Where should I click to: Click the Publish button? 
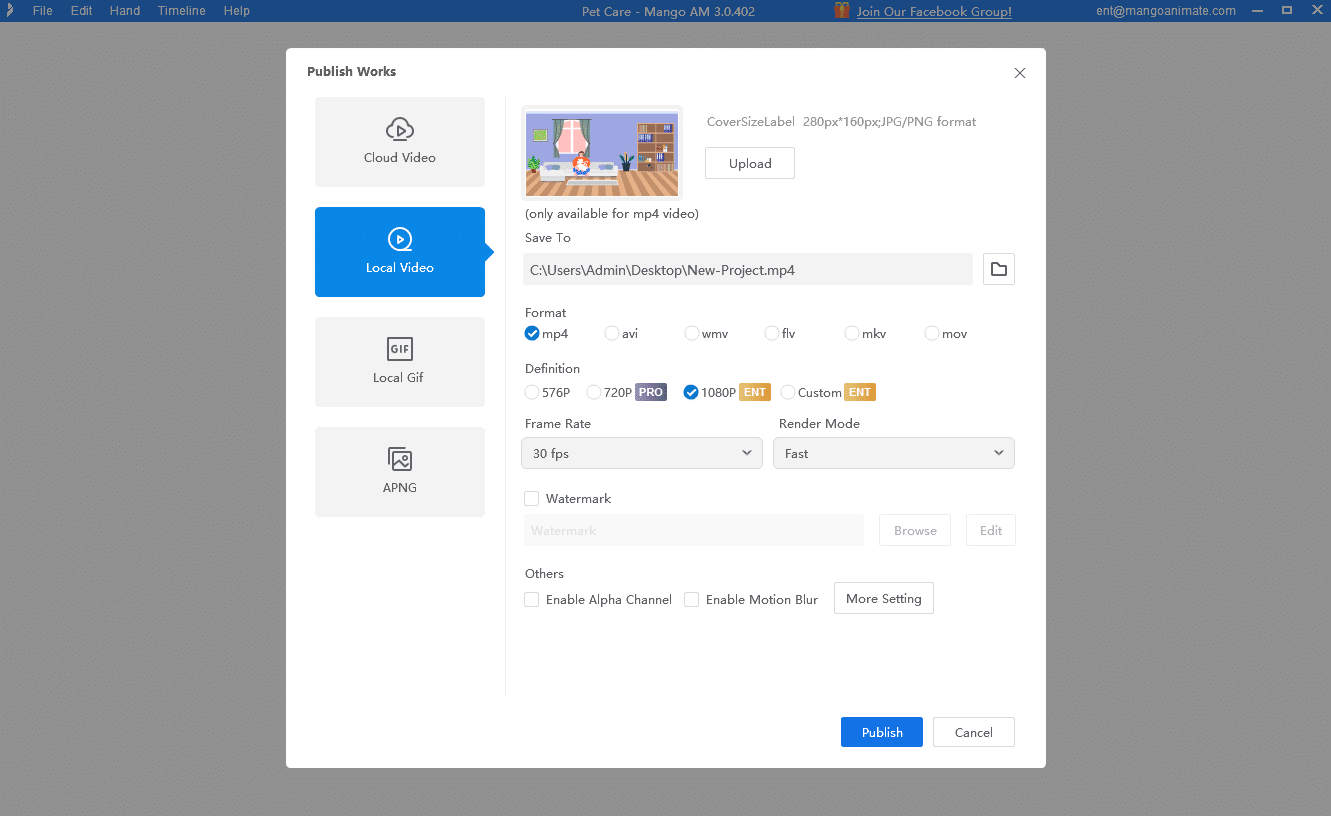881,733
